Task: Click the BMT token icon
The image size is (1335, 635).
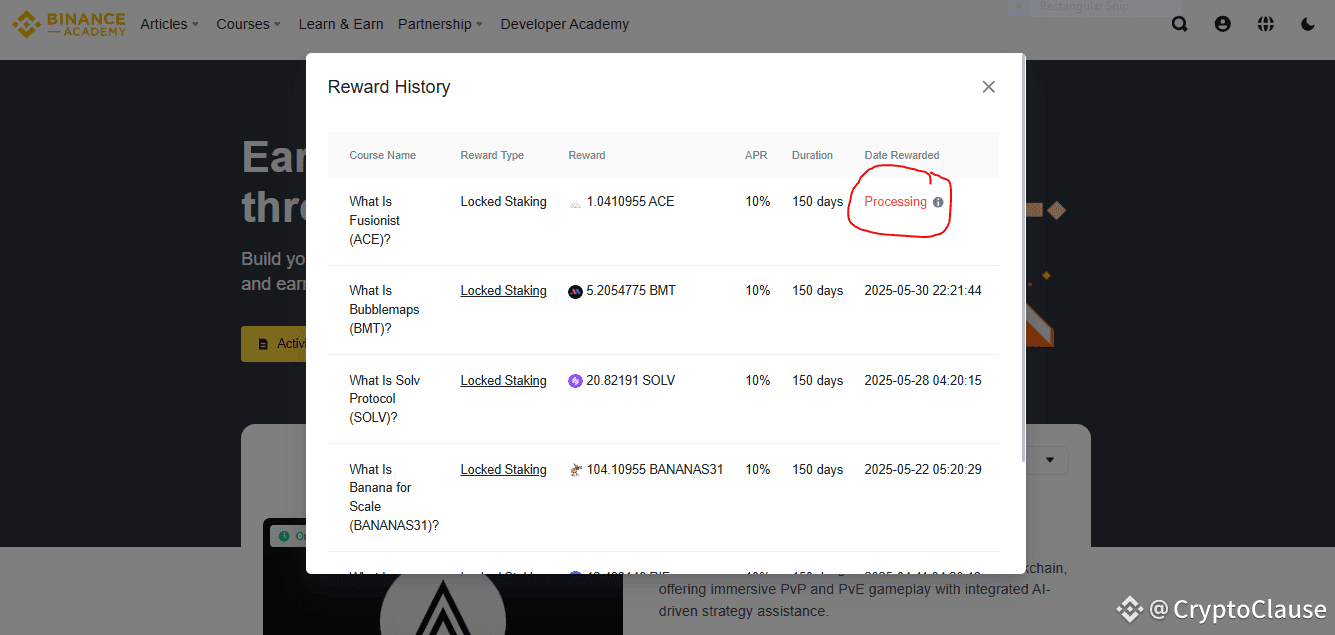Action: pyautogui.click(x=575, y=291)
